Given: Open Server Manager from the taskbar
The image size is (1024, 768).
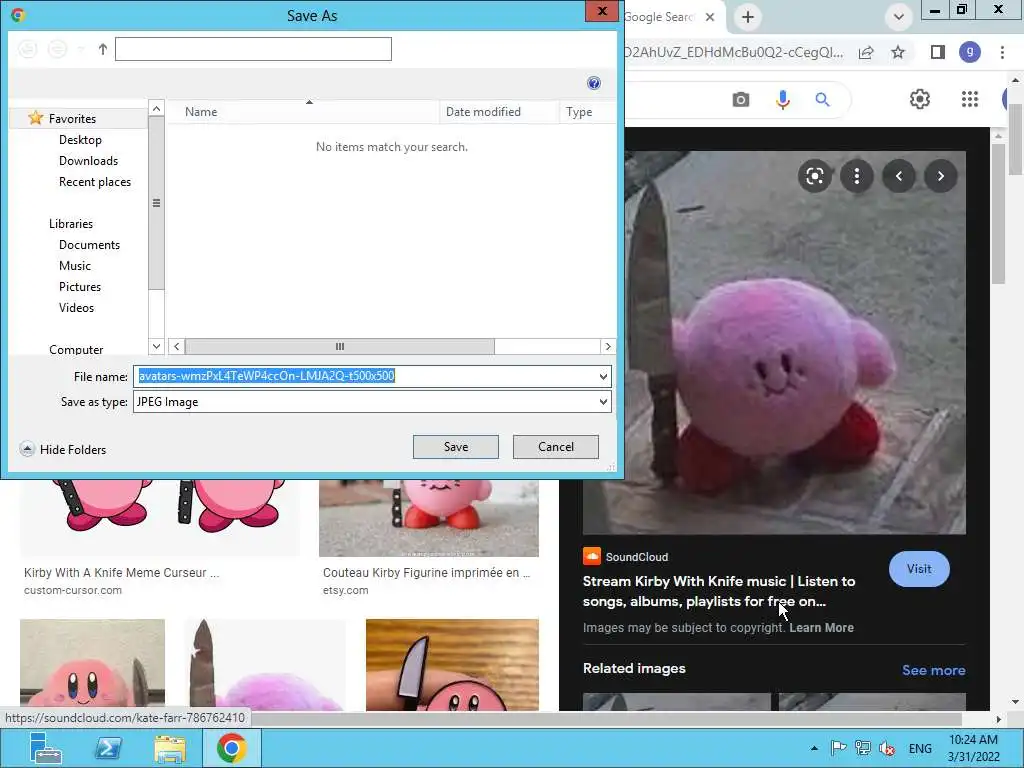Looking at the screenshot, I should click(46, 748).
